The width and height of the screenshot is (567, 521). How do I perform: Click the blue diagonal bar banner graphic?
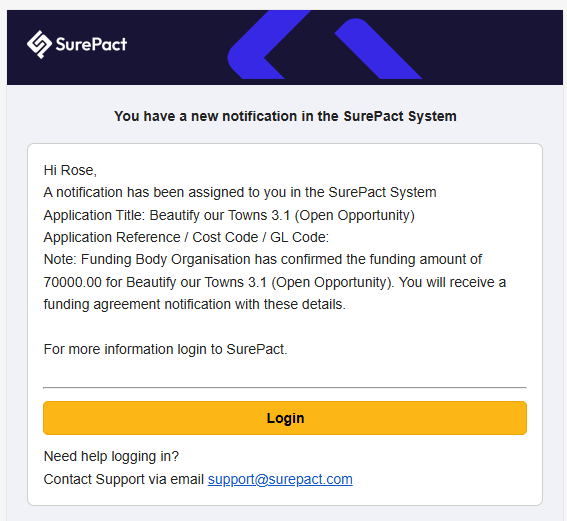pyautogui.click(x=378, y=48)
